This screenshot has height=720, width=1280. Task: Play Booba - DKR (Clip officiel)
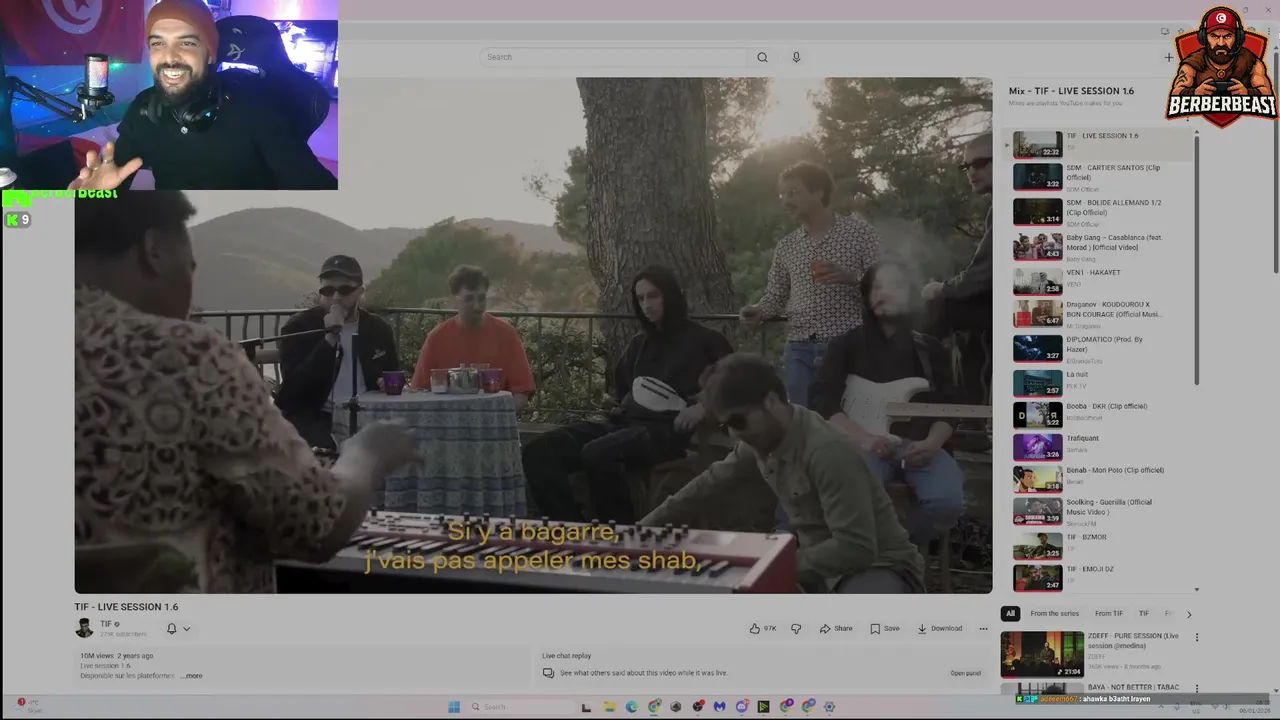click(1100, 414)
